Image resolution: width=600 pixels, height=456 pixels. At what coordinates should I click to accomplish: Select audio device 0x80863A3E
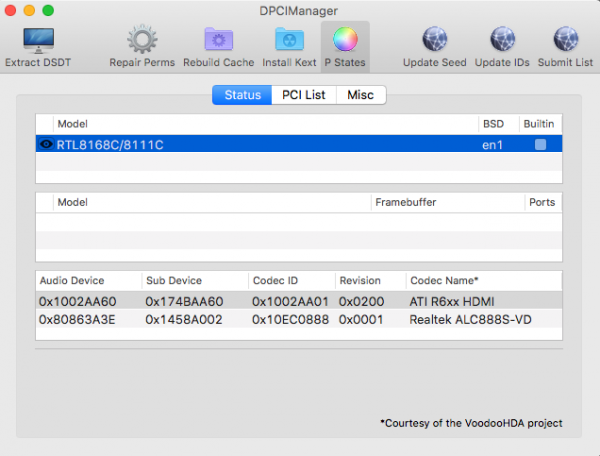click(x=77, y=319)
